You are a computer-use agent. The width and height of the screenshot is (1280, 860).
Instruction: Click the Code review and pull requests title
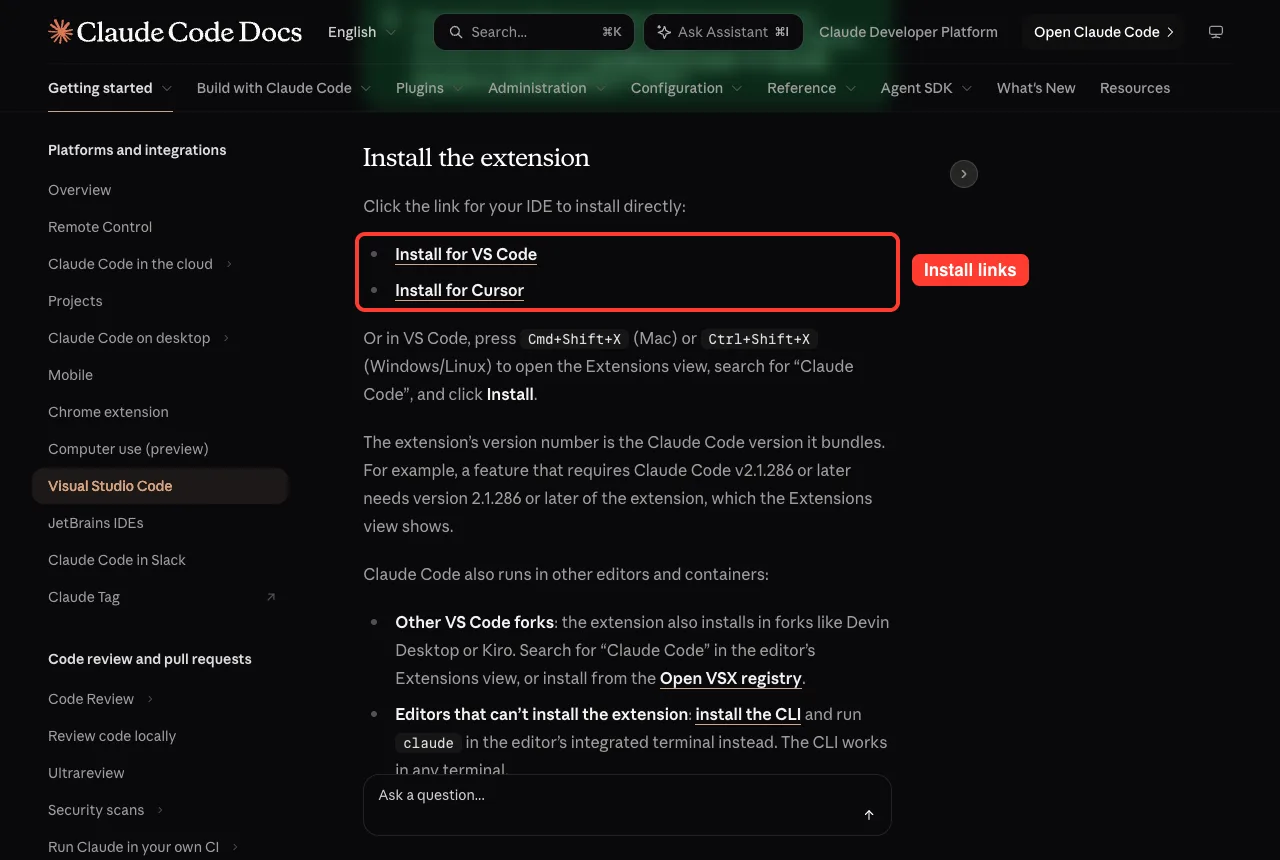coord(150,659)
